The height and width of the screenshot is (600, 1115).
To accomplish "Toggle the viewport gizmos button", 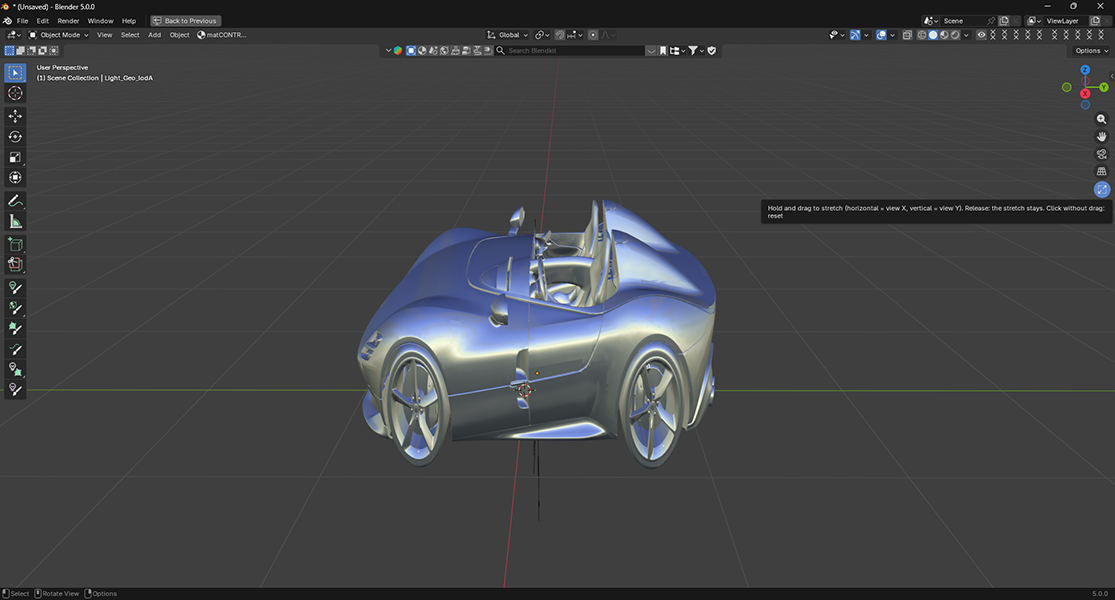I will coord(855,35).
